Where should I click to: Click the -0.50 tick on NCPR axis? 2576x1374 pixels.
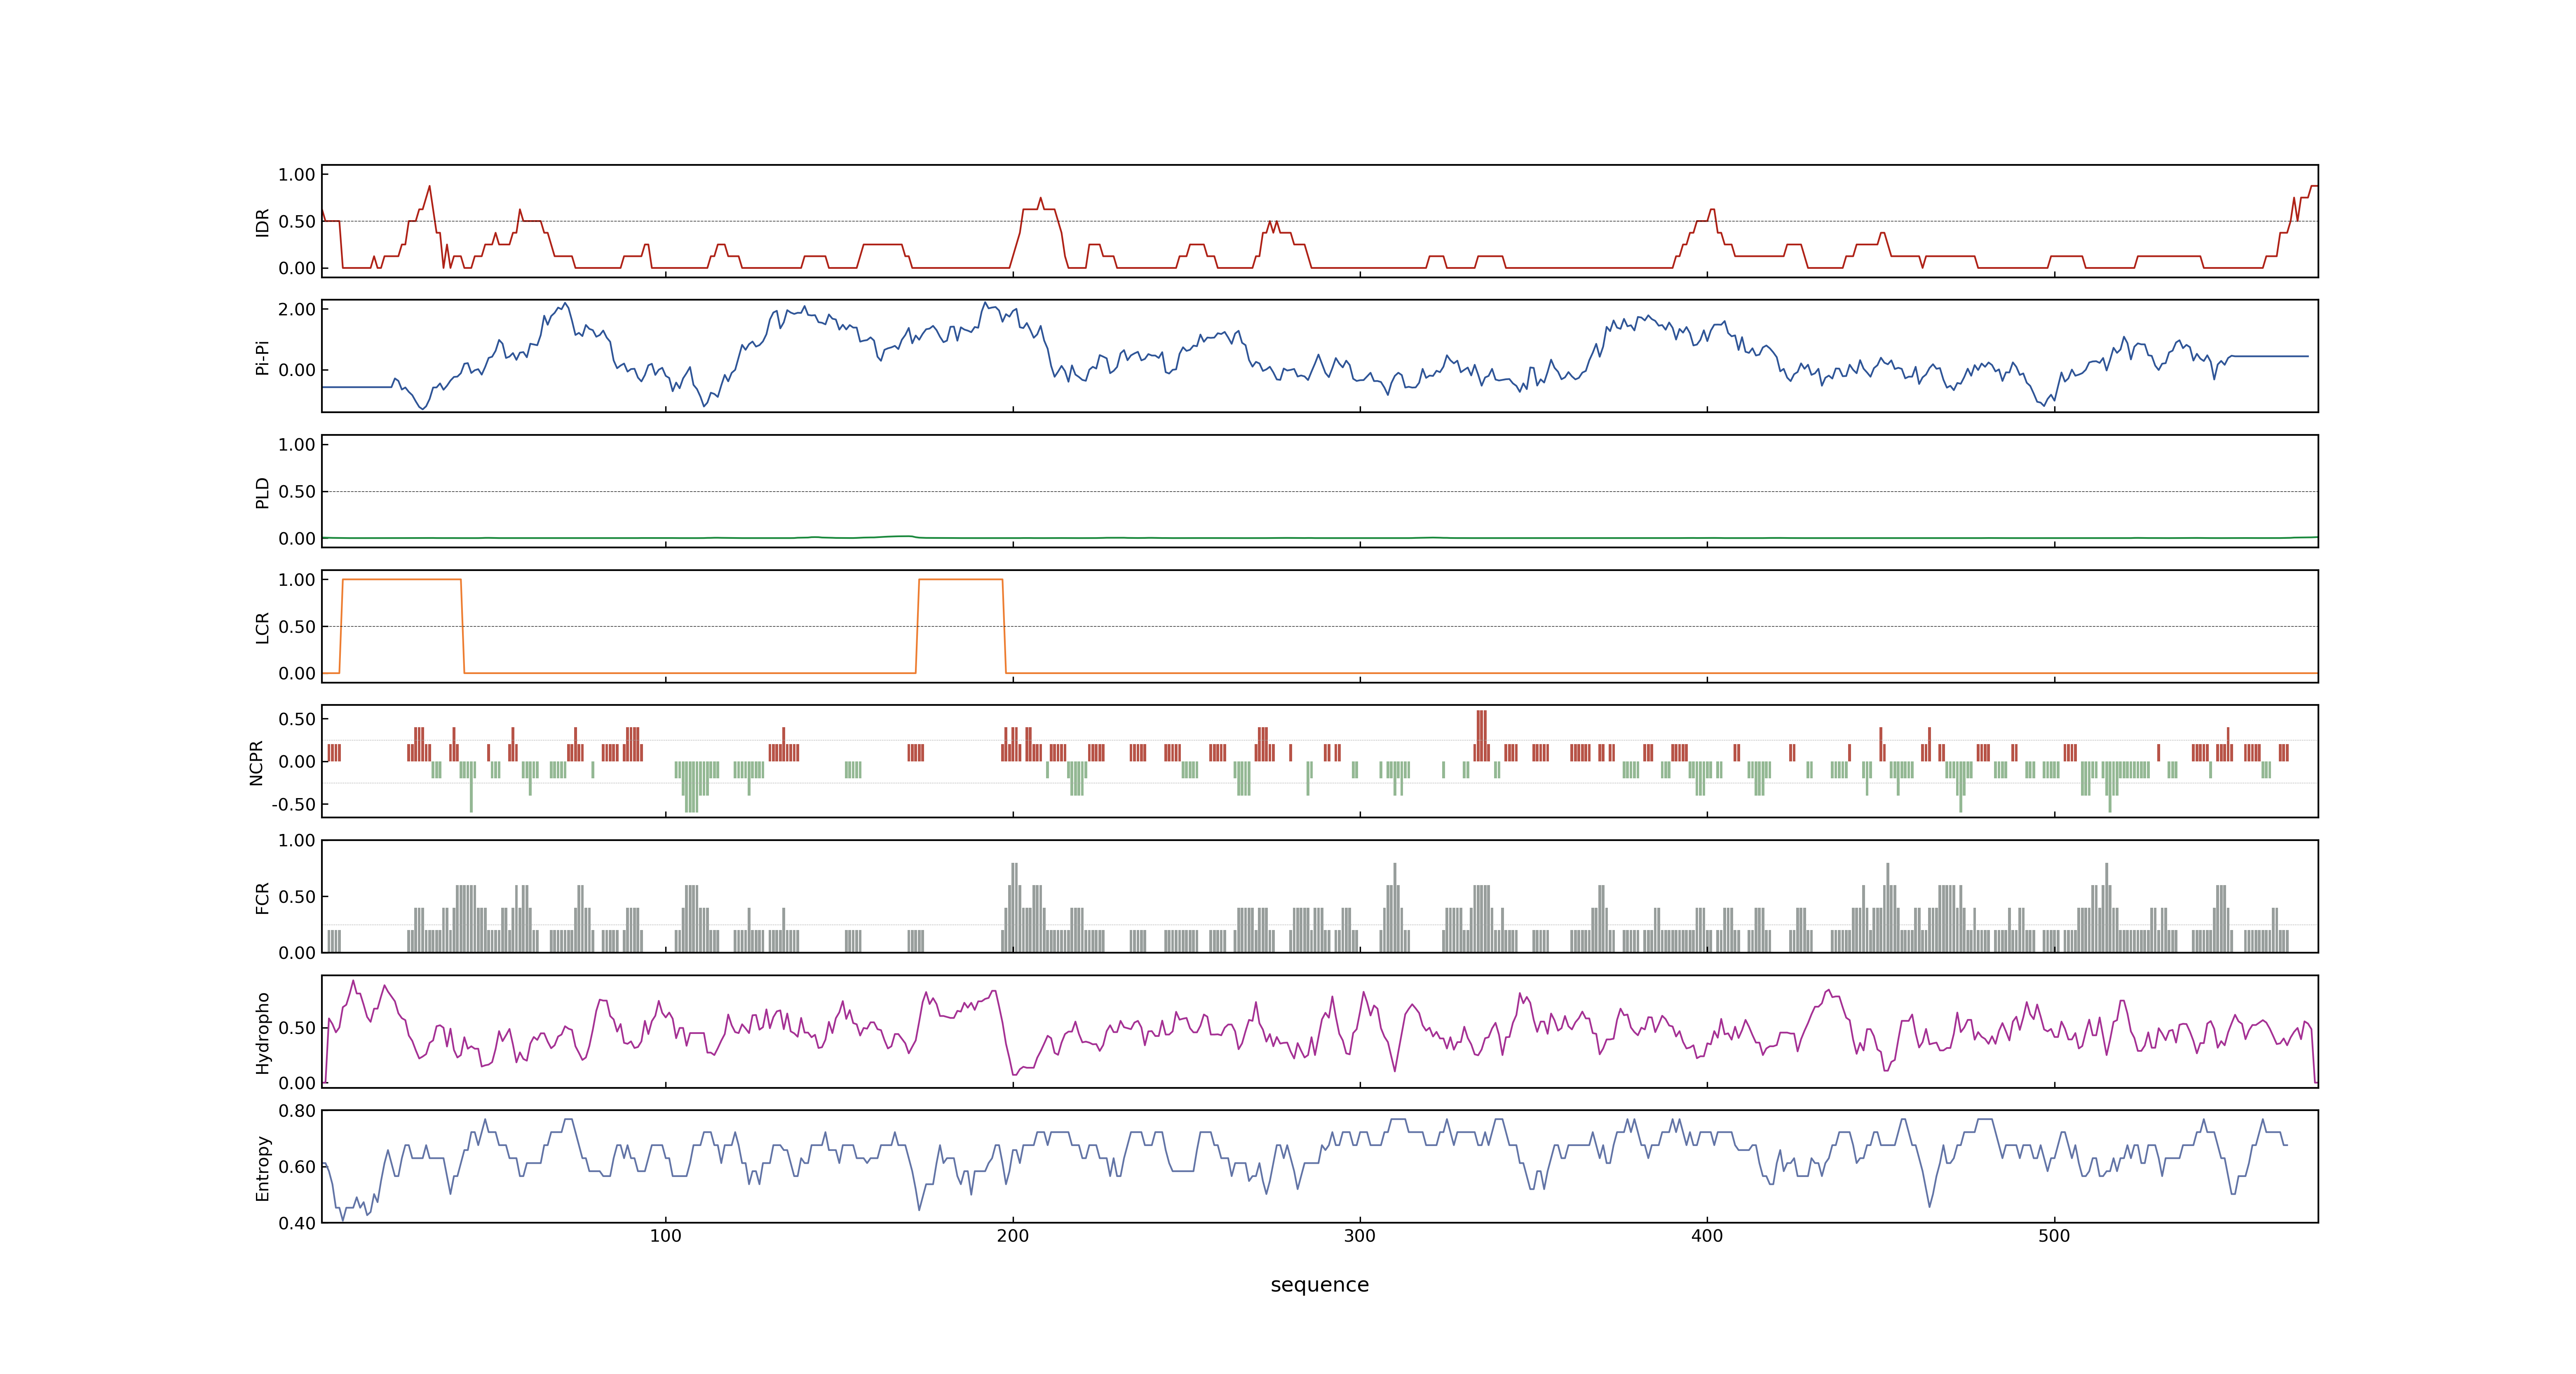point(294,804)
